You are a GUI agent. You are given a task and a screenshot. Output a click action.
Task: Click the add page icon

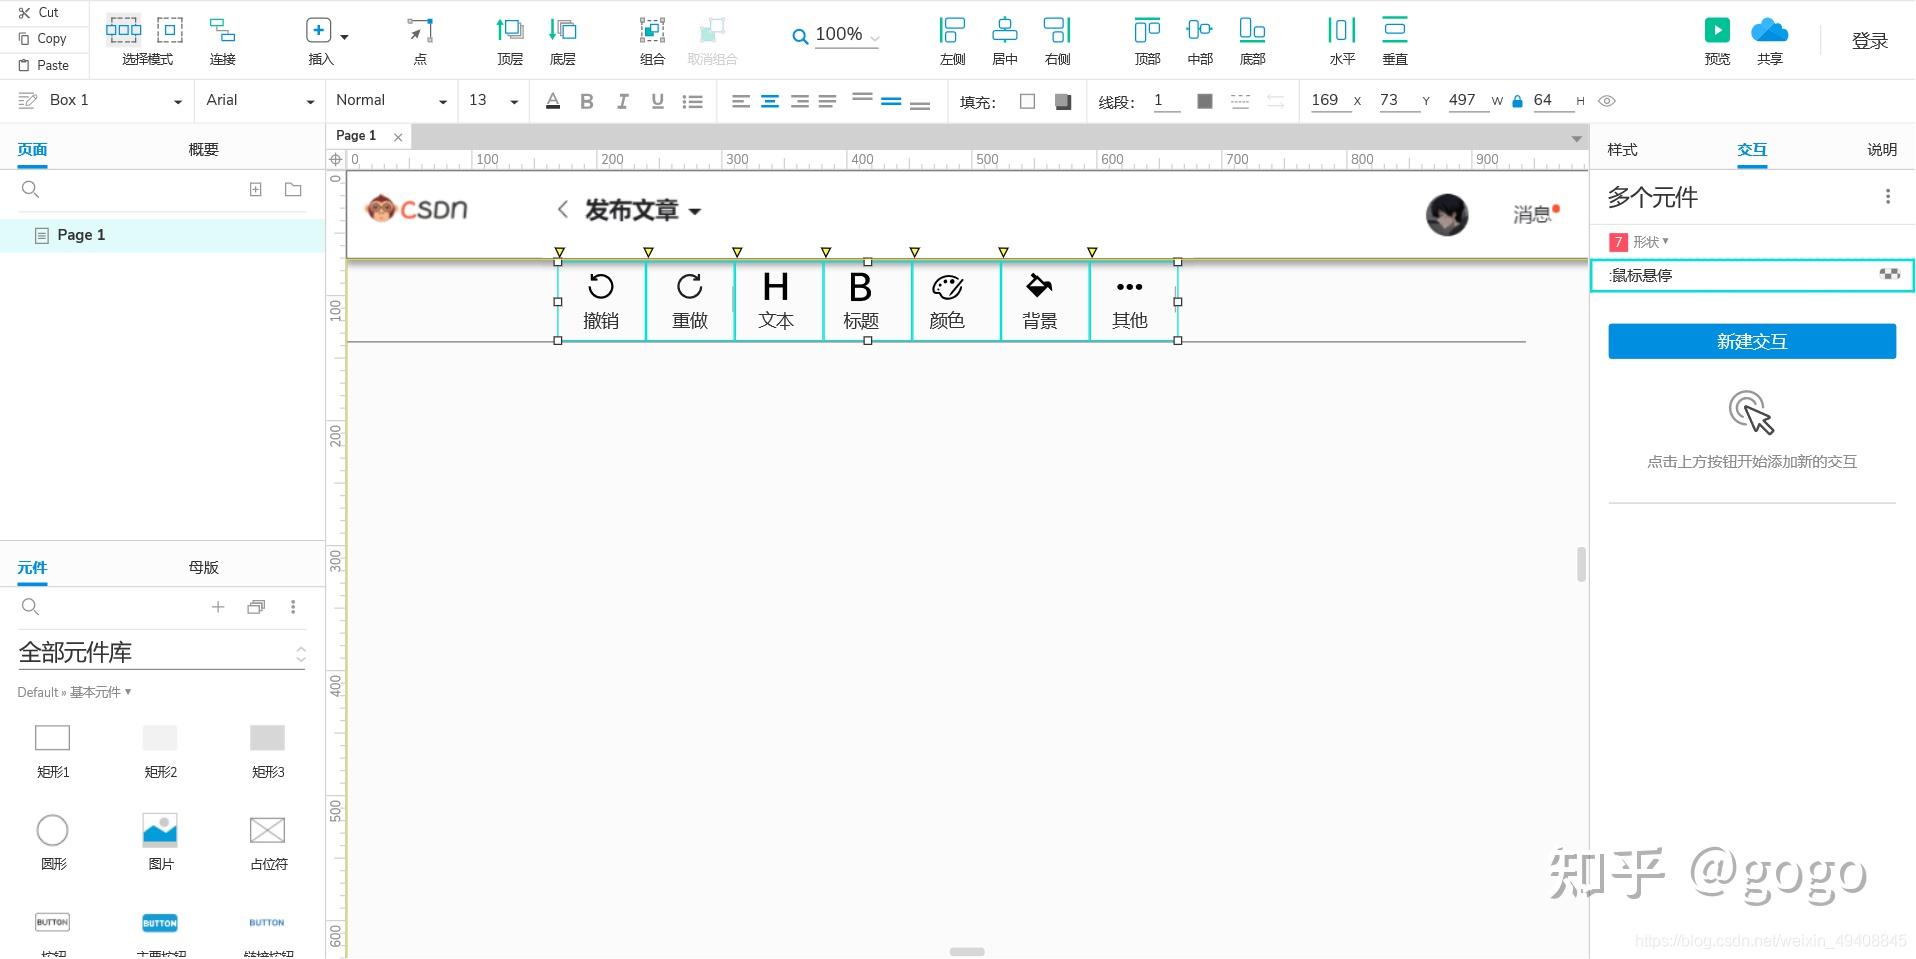pyautogui.click(x=256, y=189)
